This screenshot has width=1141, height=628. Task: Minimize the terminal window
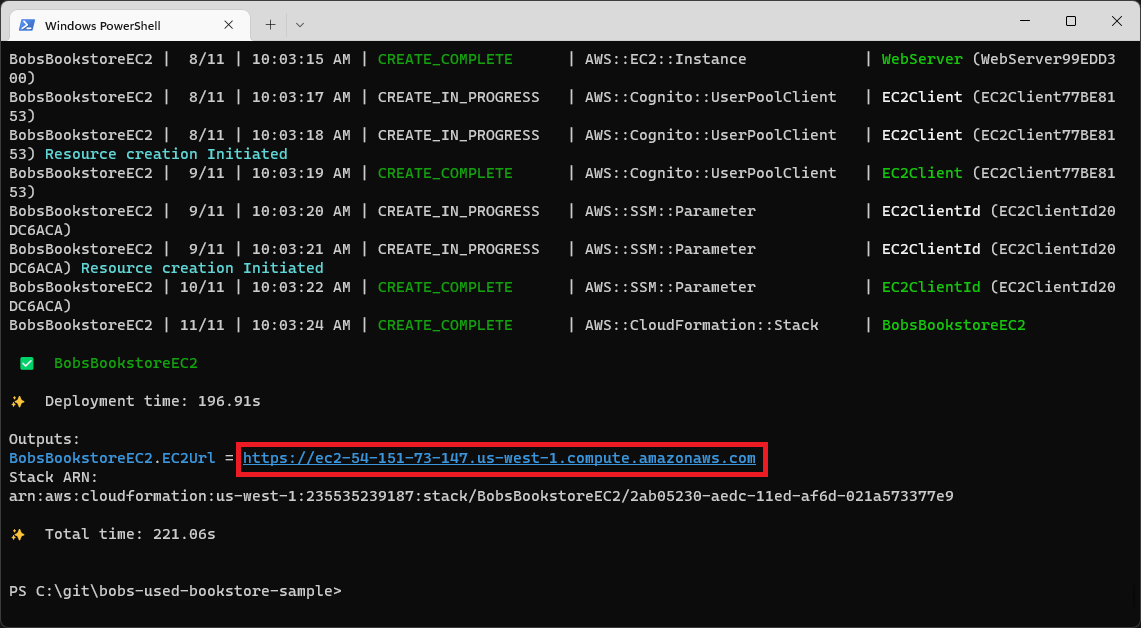[x=1025, y=21]
